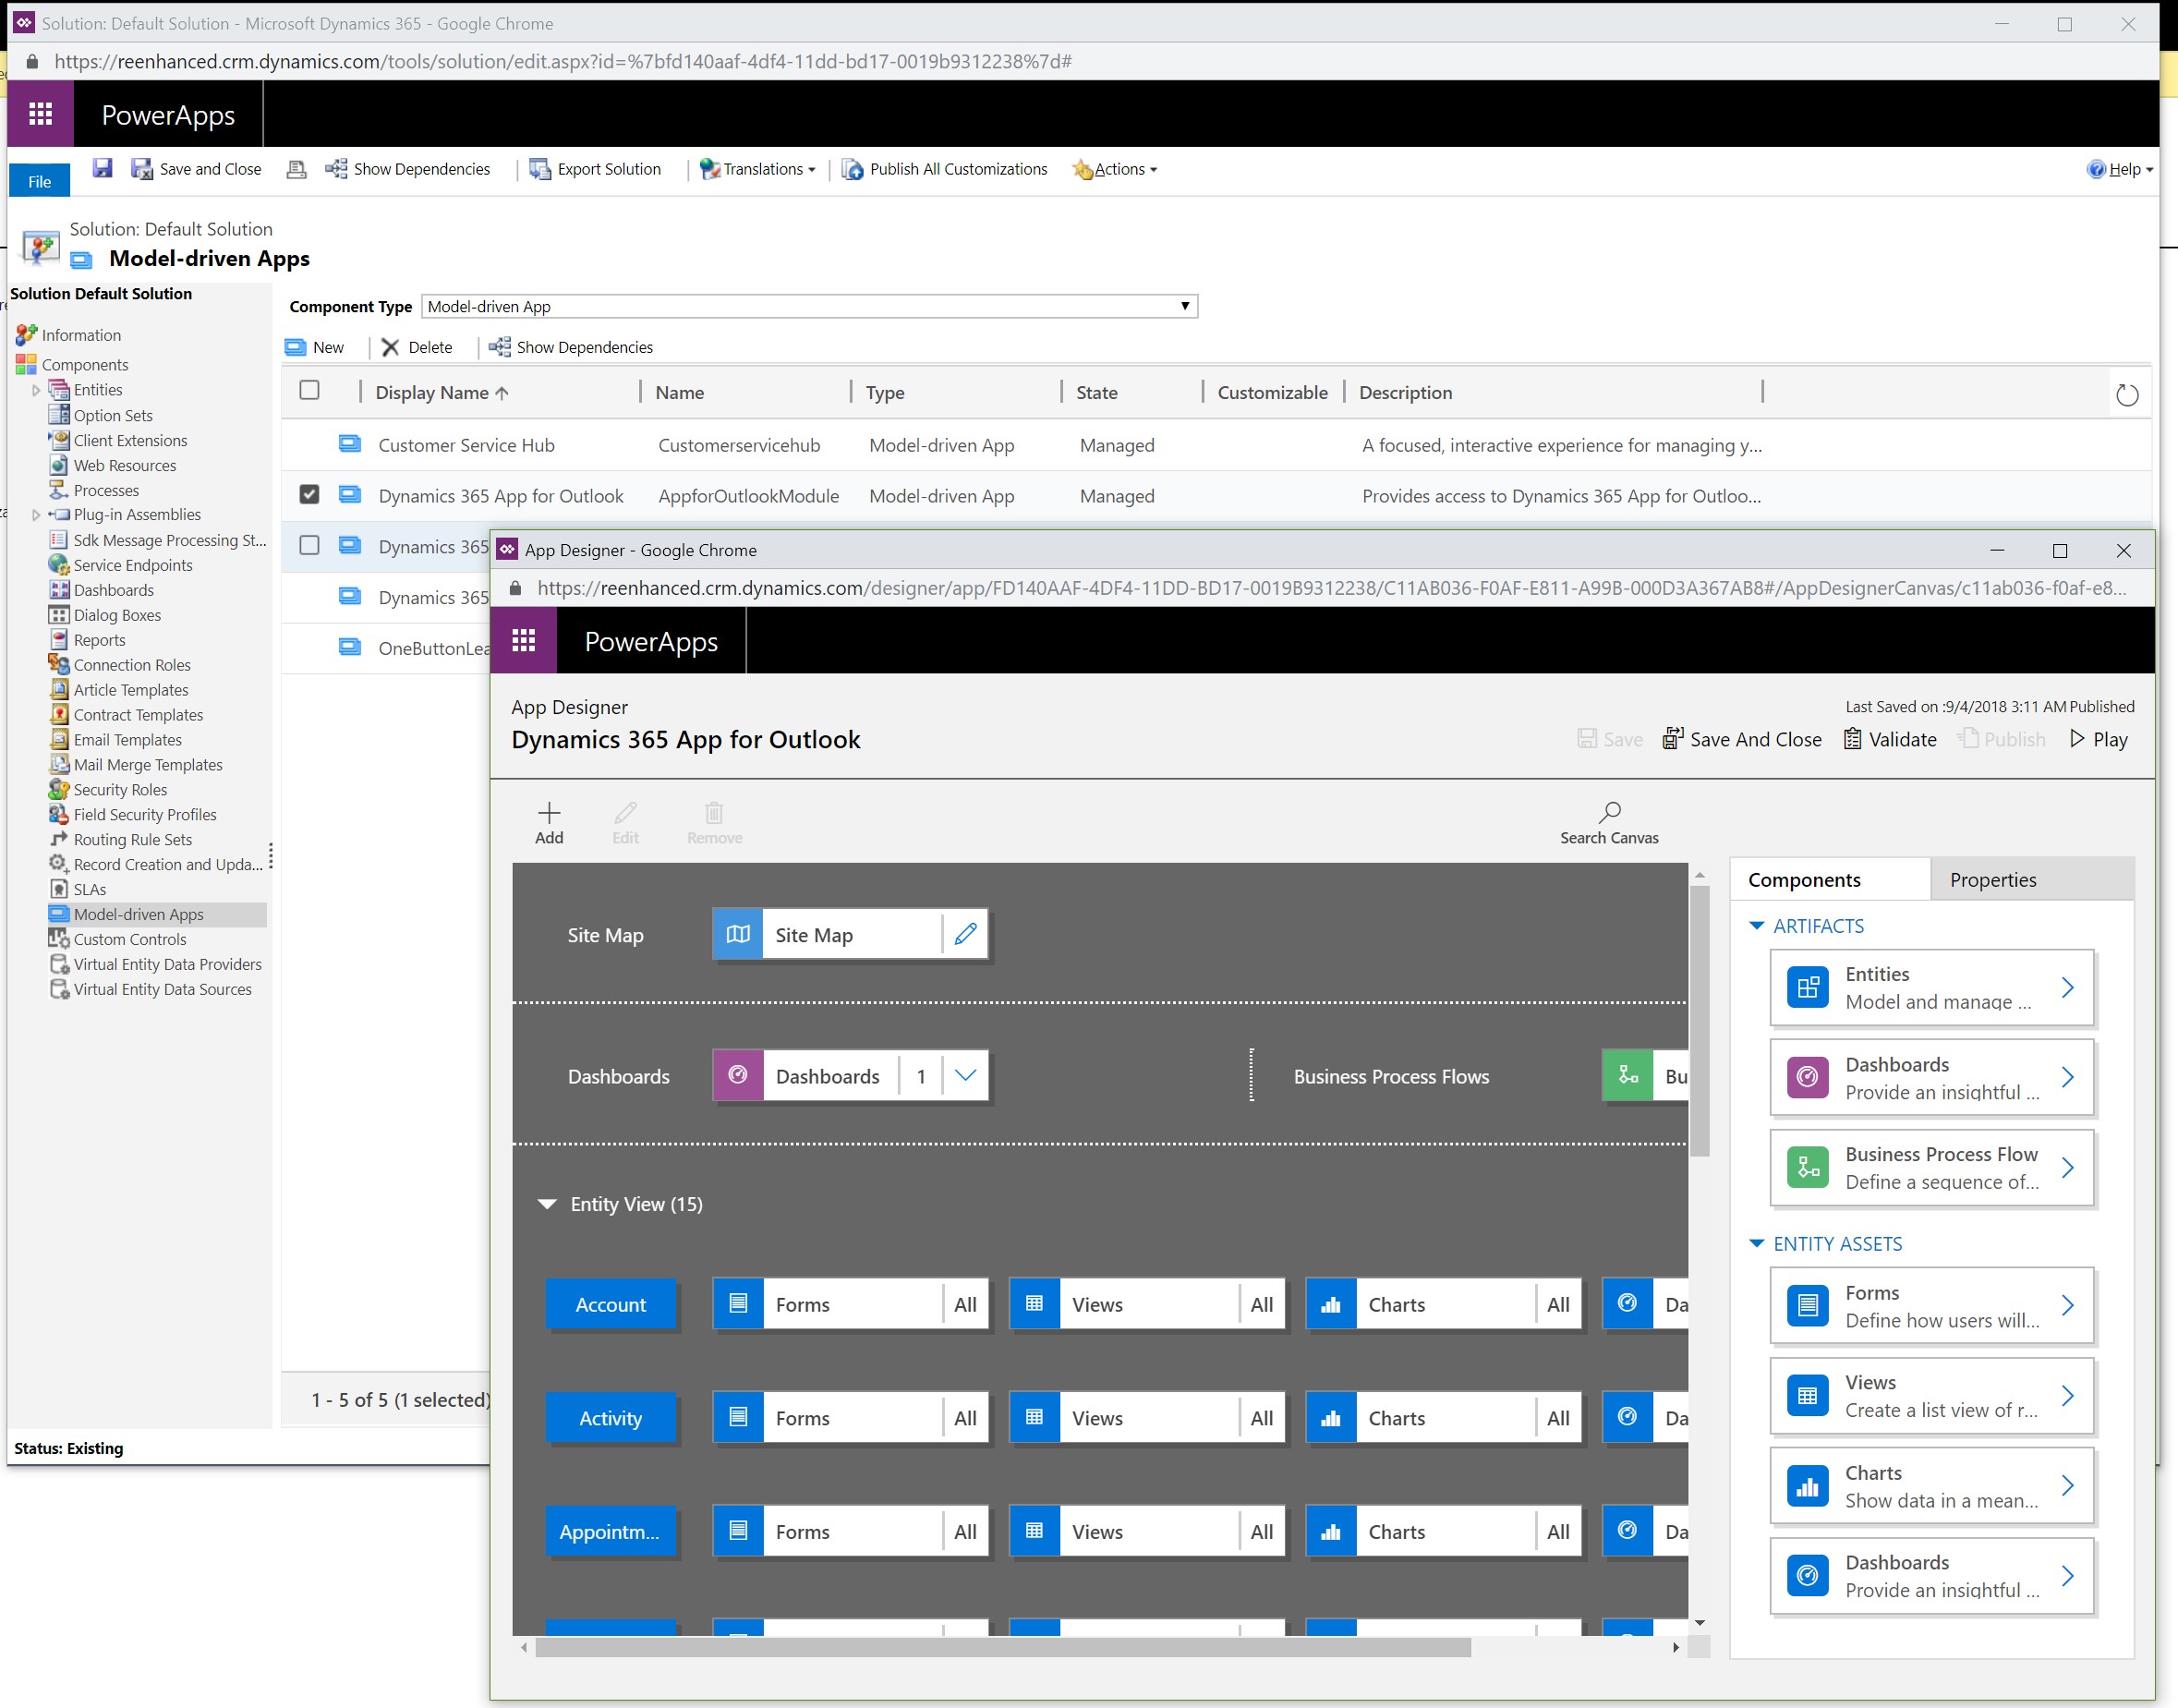Image resolution: width=2178 pixels, height=1708 pixels.
Task: Open Forms entity asset card arrow
Action: (x=2067, y=1305)
